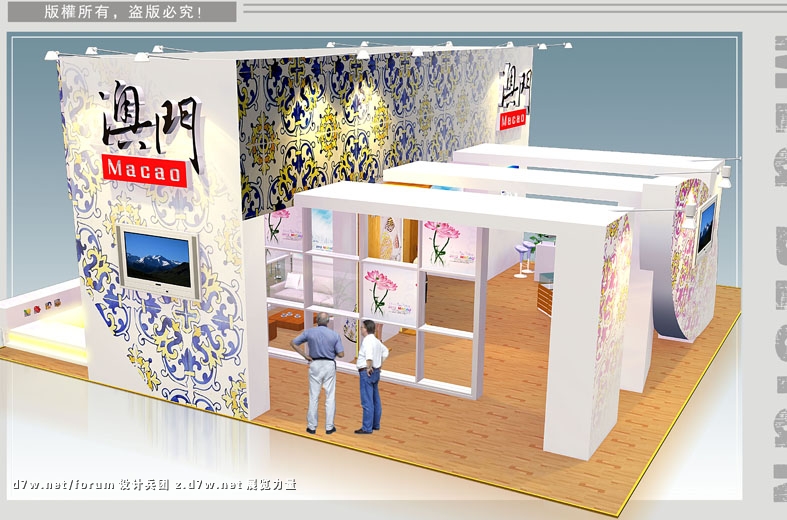This screenshot has width=787, height=520.
Task: Click the man in the white shirt
Action: [x=370, y=376]
